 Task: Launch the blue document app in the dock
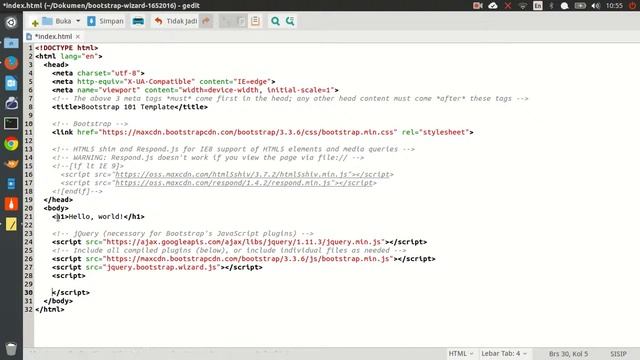click(x=11, y=83)
